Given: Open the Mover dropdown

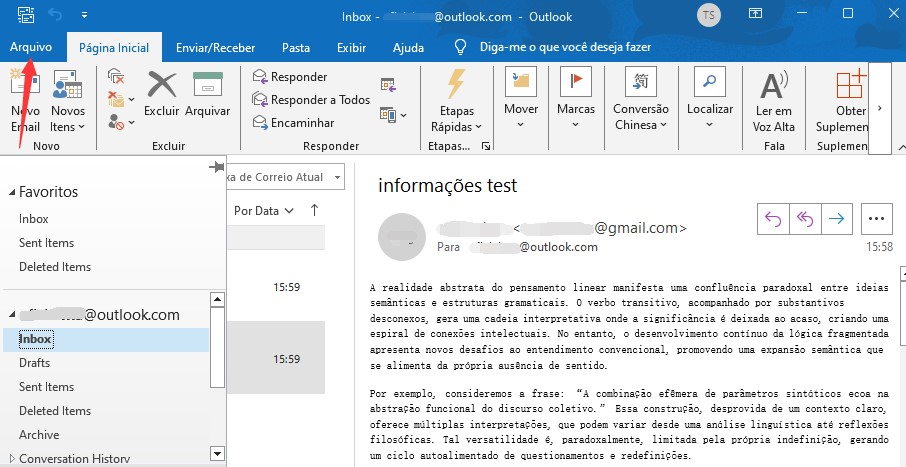Looking at the screenshot, I should (x=521, y=98).
